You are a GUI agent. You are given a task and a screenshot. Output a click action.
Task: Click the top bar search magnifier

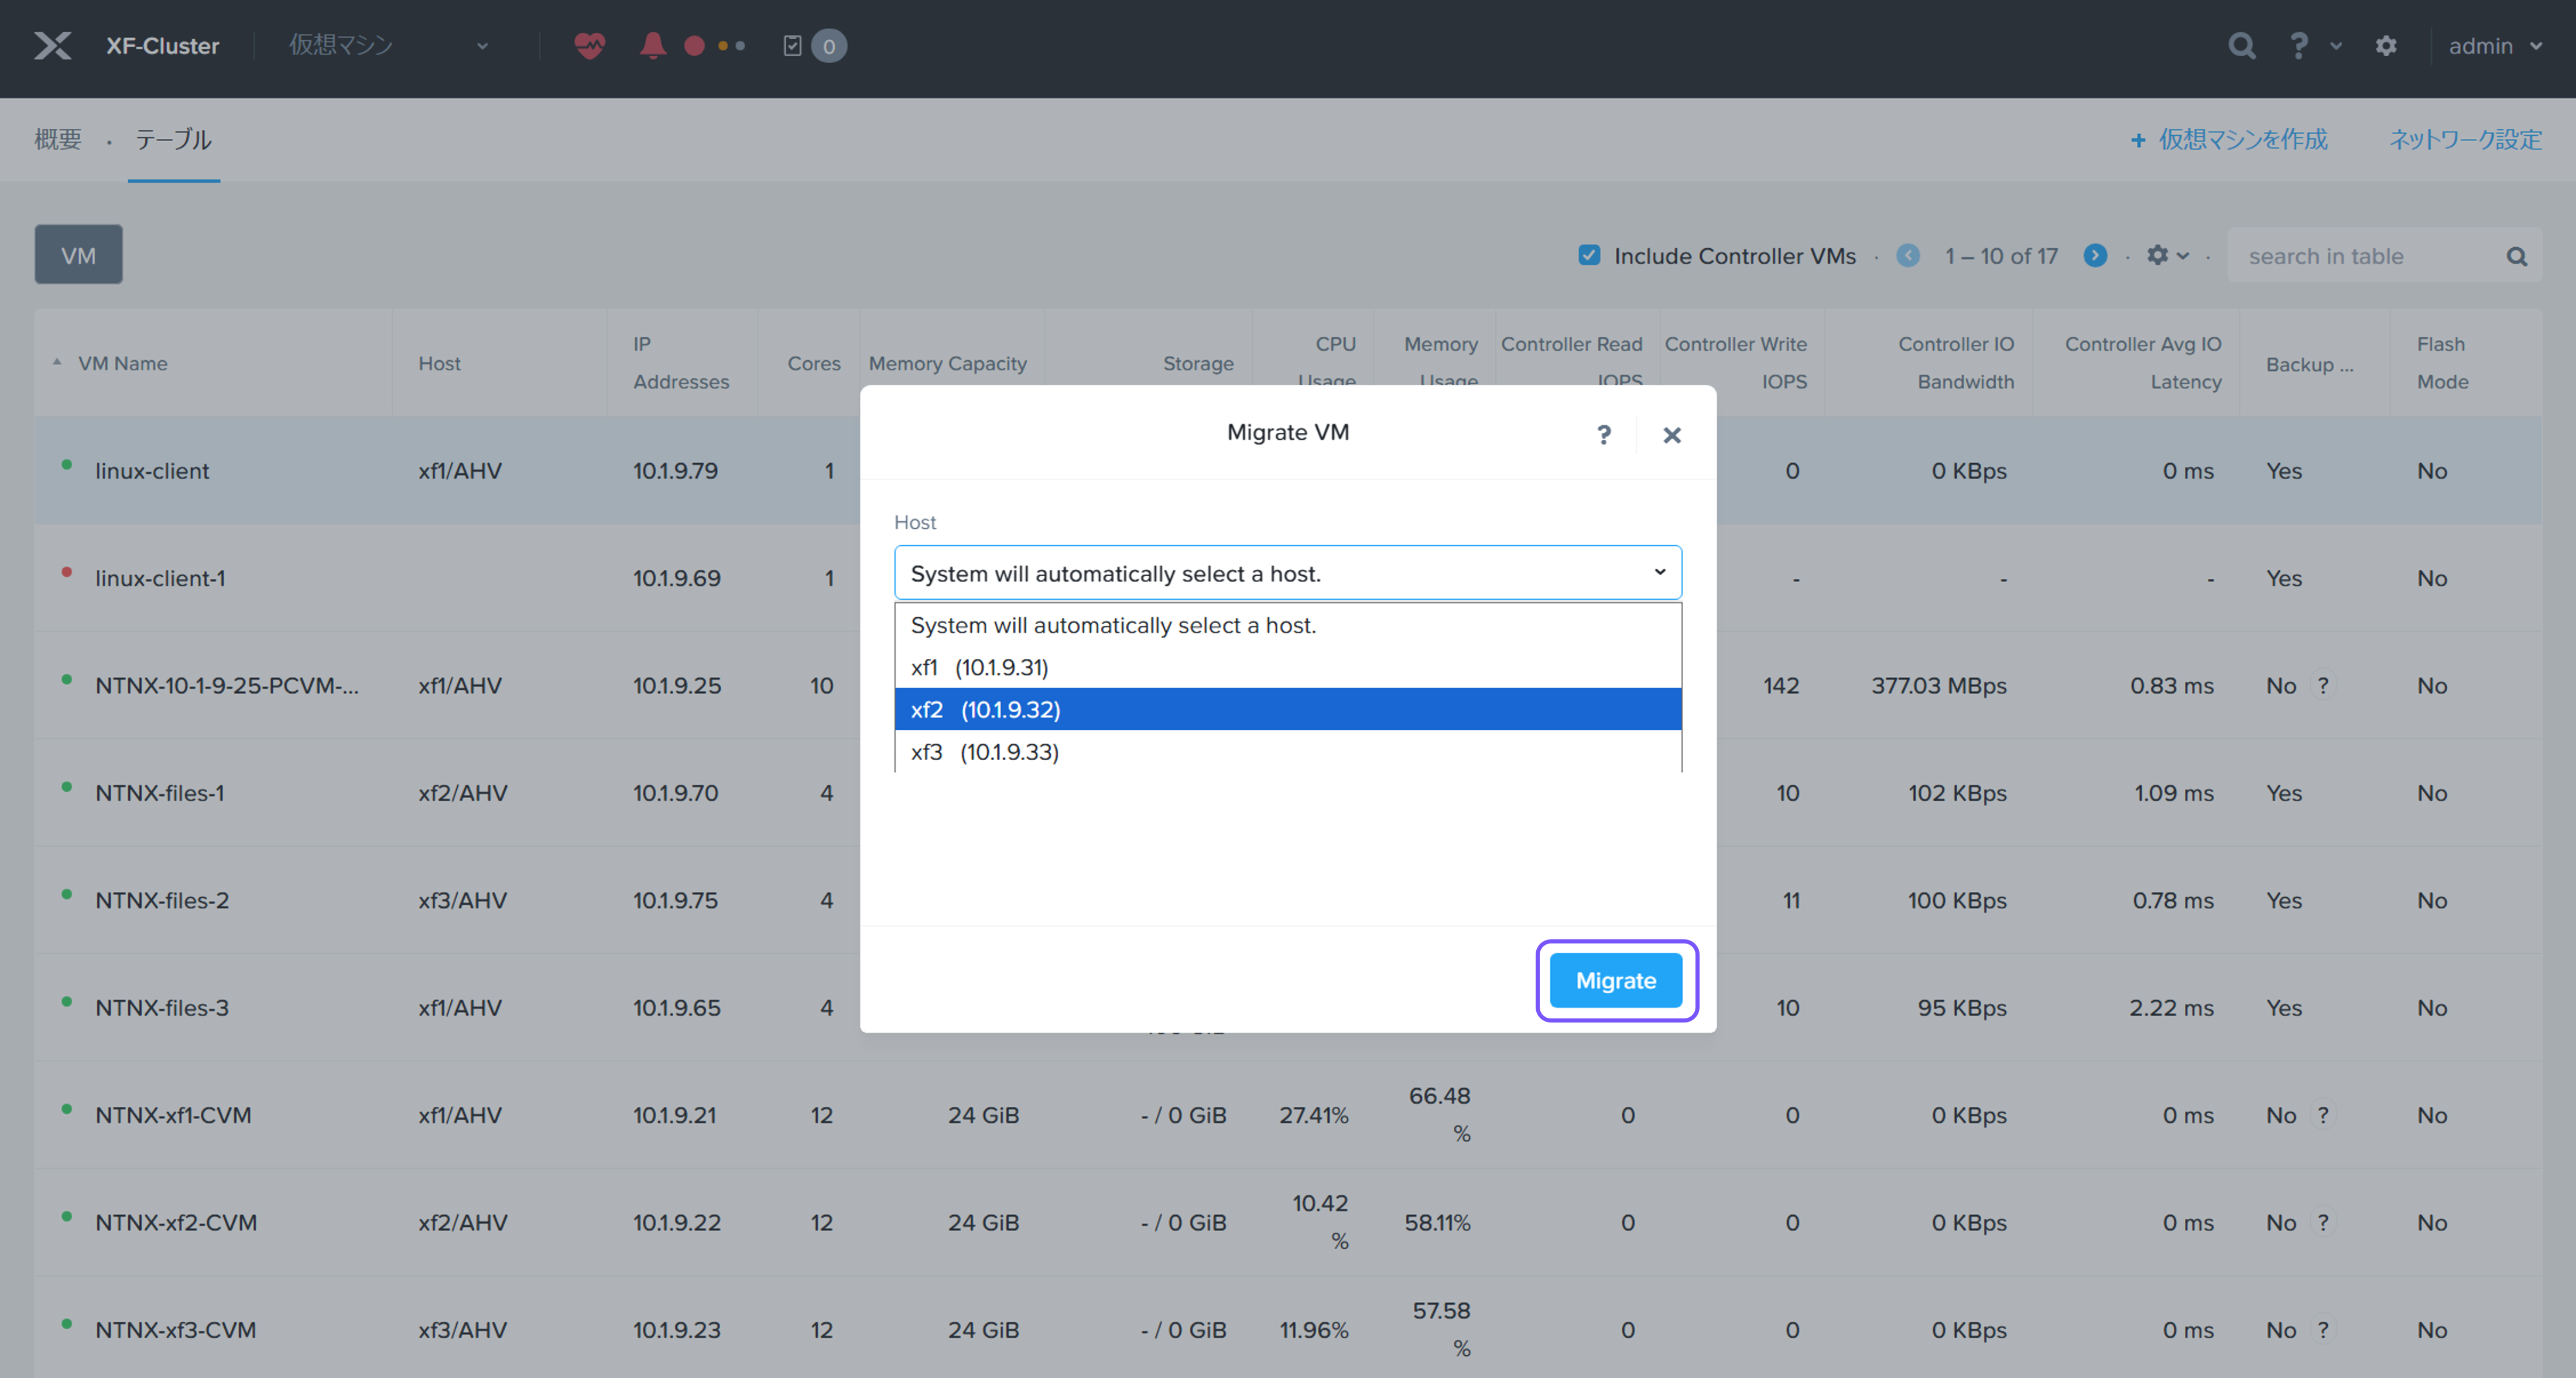pyautogui.click(x=2241, y=46)
